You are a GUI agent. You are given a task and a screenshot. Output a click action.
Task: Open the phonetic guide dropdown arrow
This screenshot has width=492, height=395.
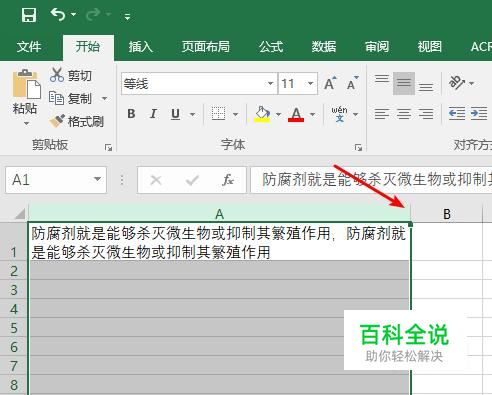355,114
